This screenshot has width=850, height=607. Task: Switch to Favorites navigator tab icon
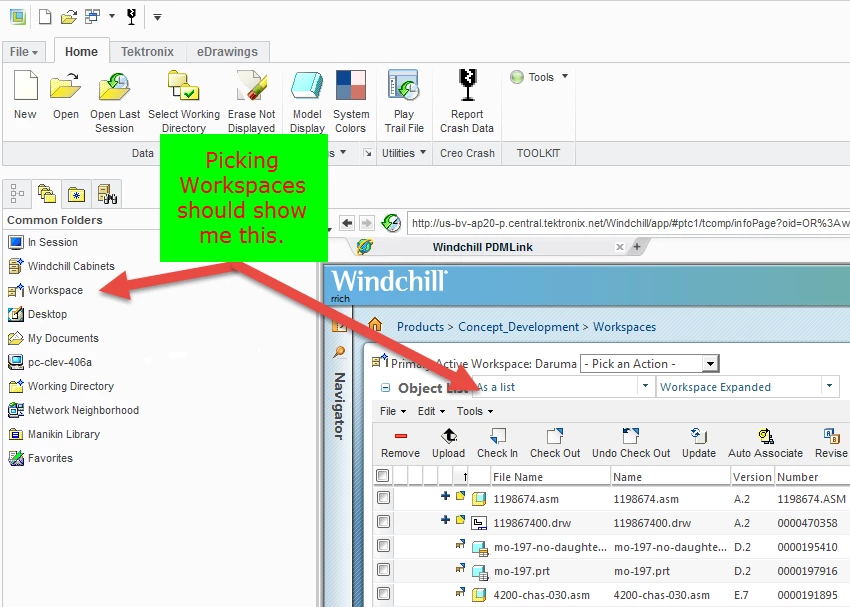[76, 194]
